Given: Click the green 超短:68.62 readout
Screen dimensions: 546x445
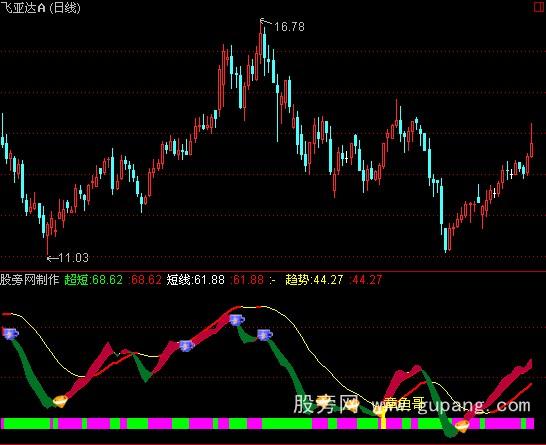Looking at the screenshot, I should tap(94, 280).
